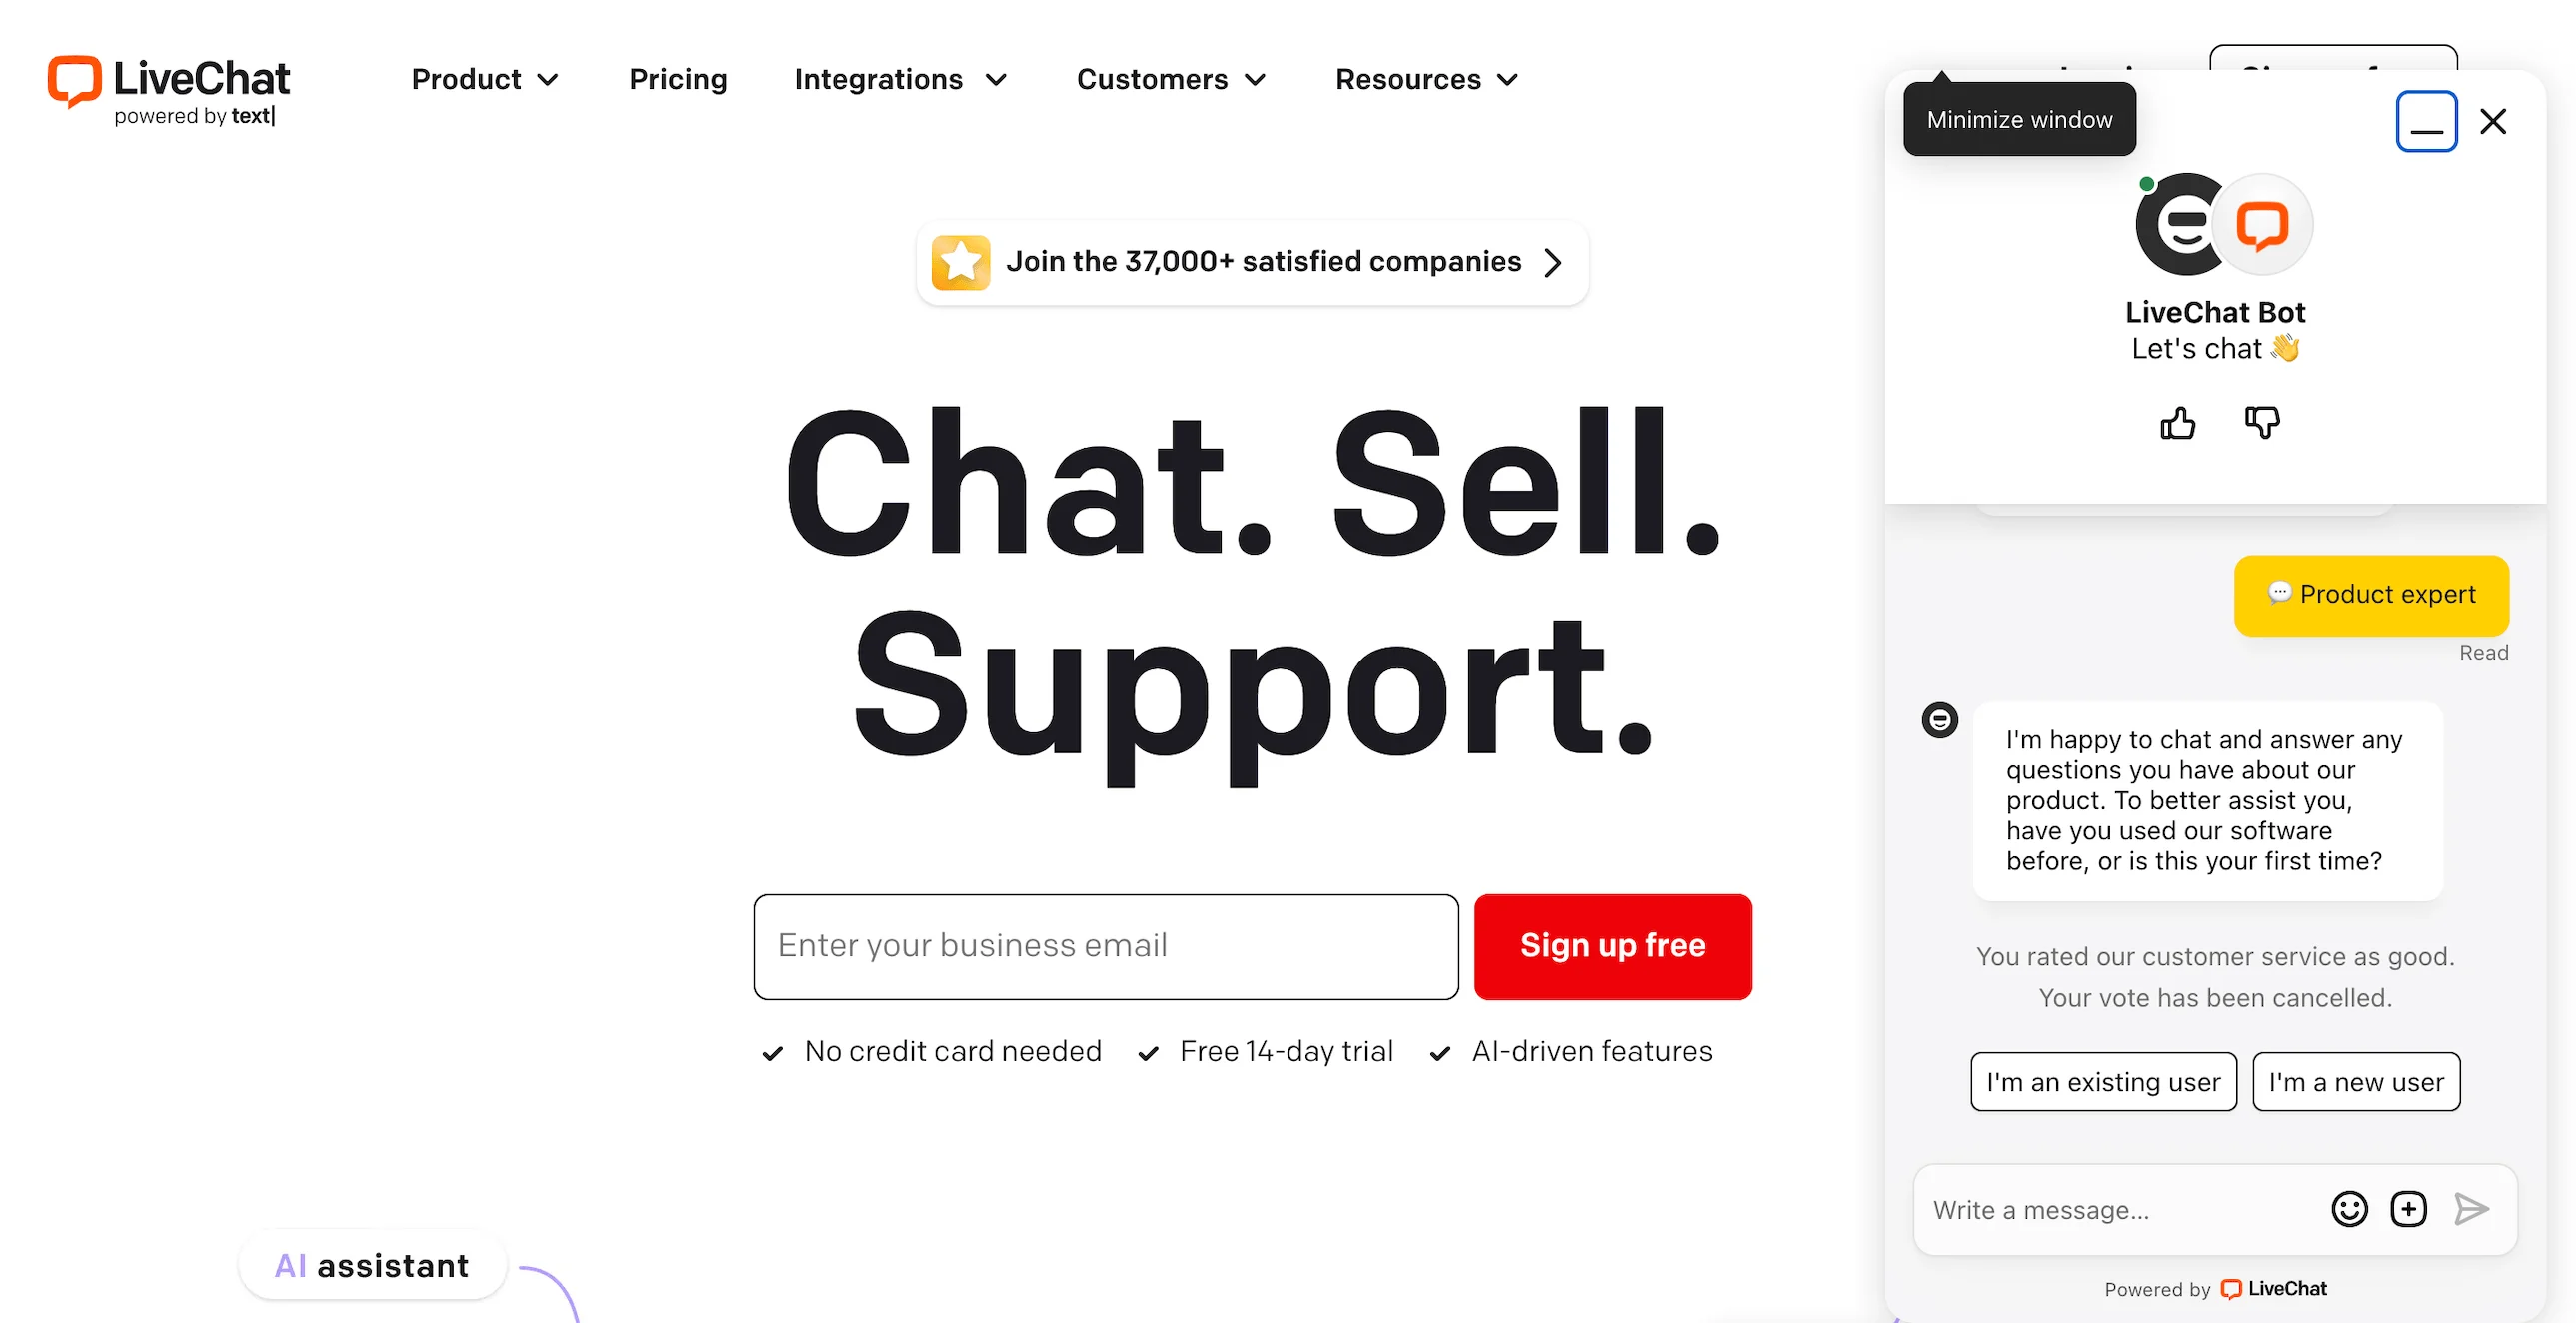Open the Customers menu item
Viewport: 2576px width, 1323px height.
pyautogui.click(x=1170, y=79)
